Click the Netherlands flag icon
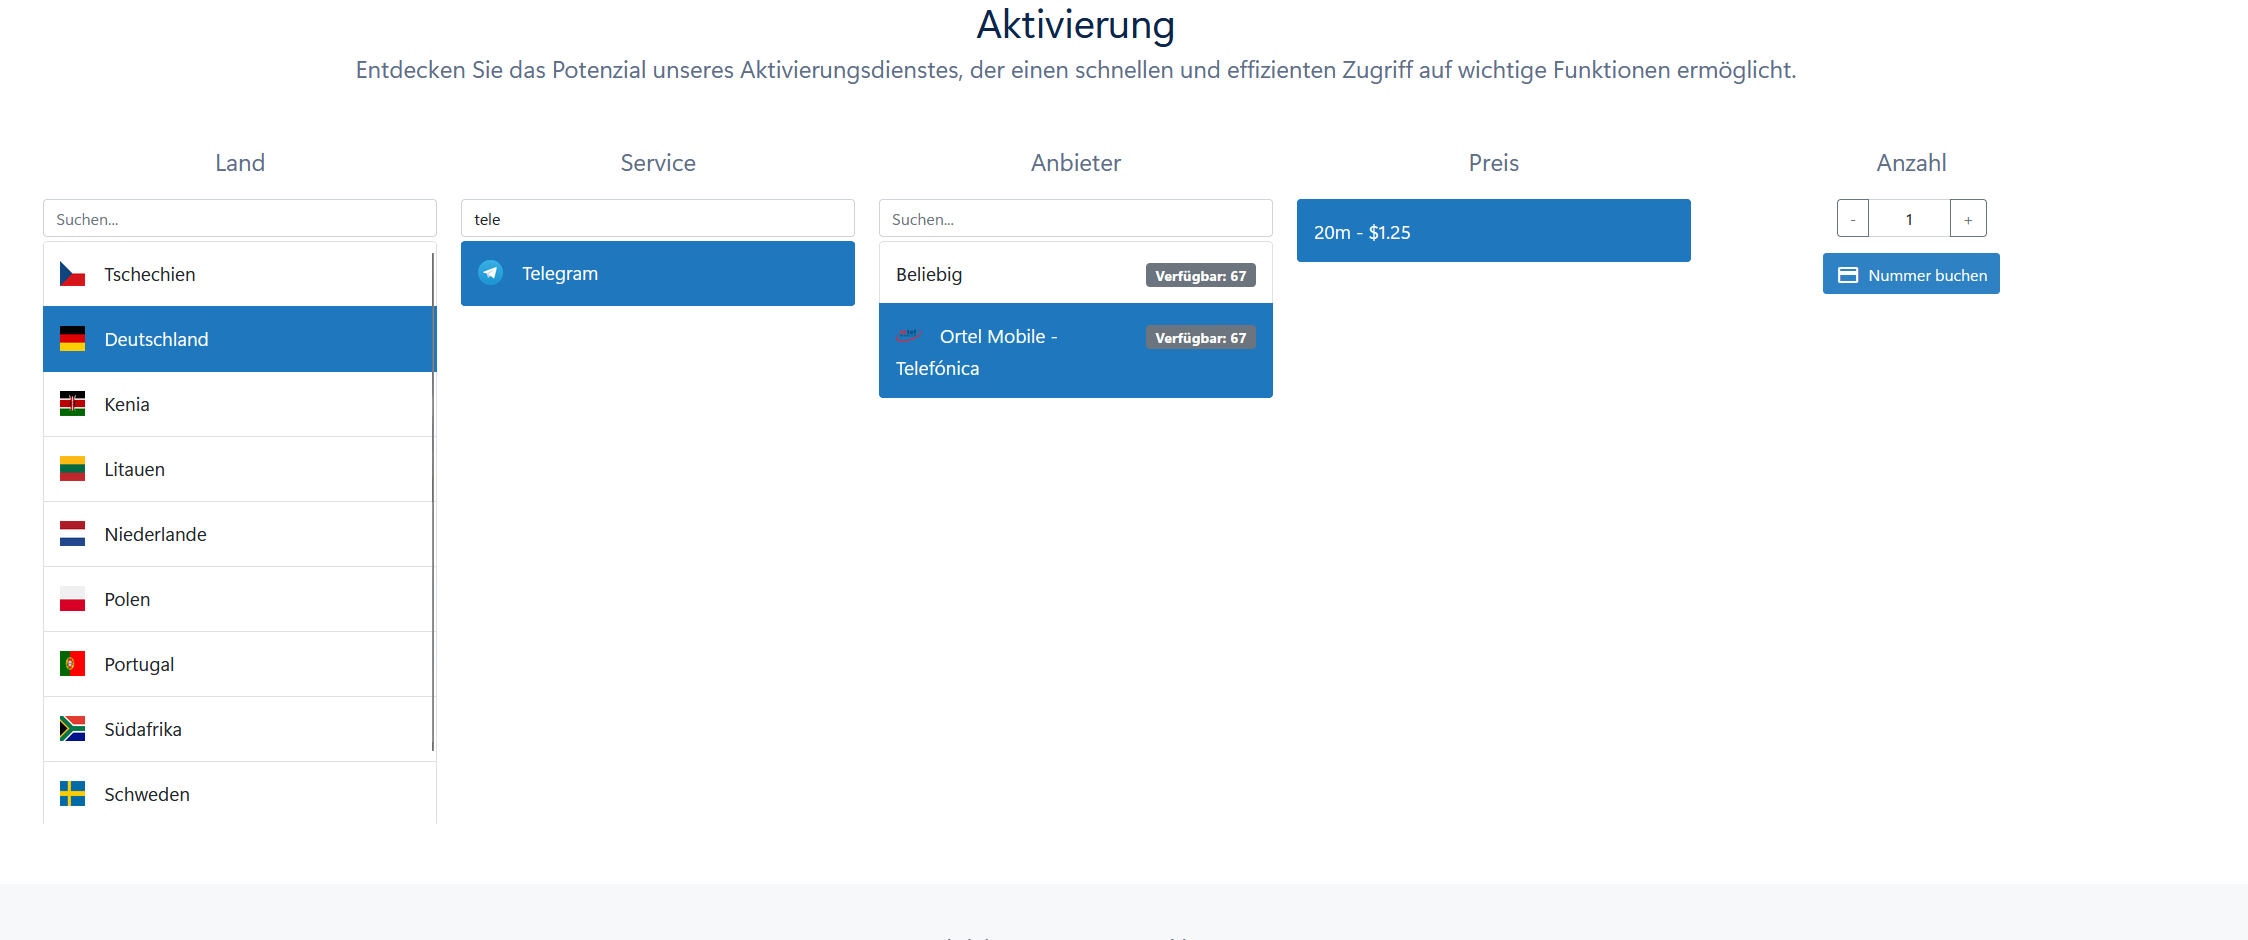The image size is (2248, 940). point(72,534)
